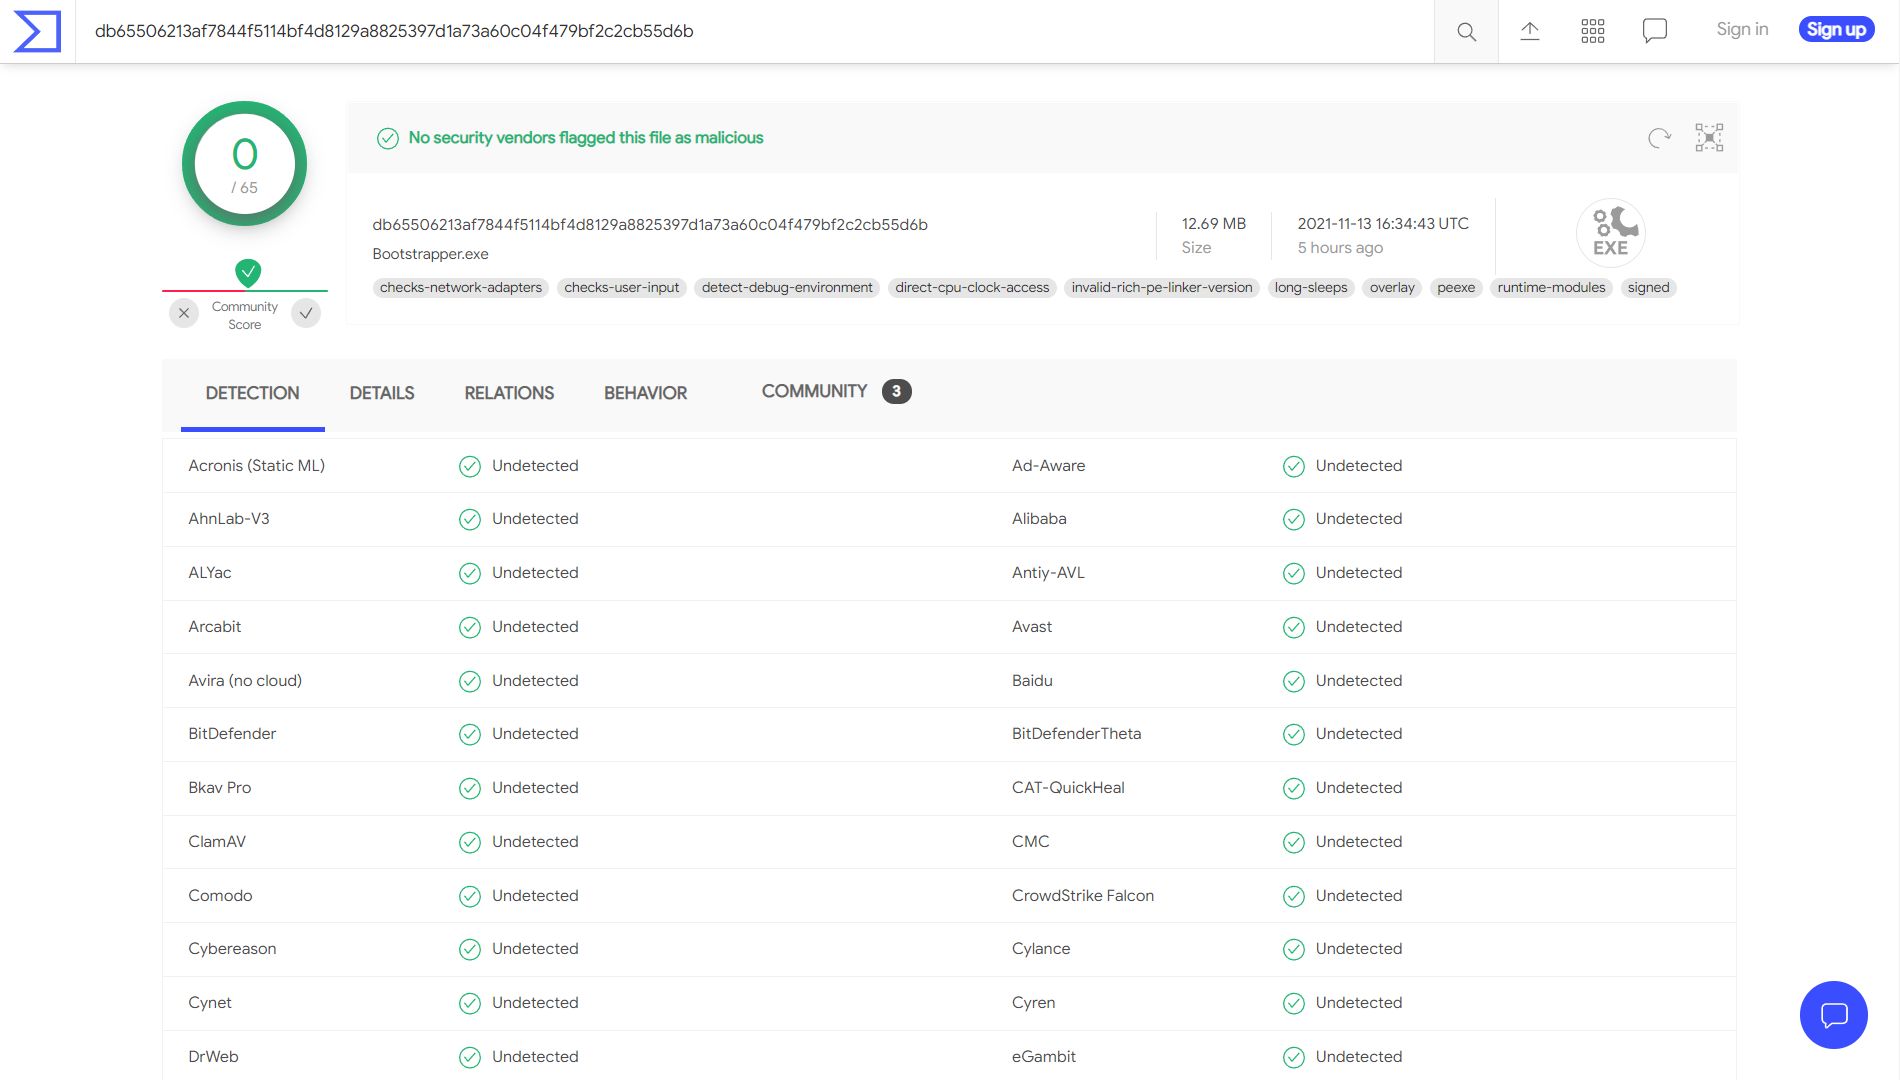This screenshot has height=1080, width=1900.
Task: Open the RELATIONS tab
Action: (x=509, y=393)
